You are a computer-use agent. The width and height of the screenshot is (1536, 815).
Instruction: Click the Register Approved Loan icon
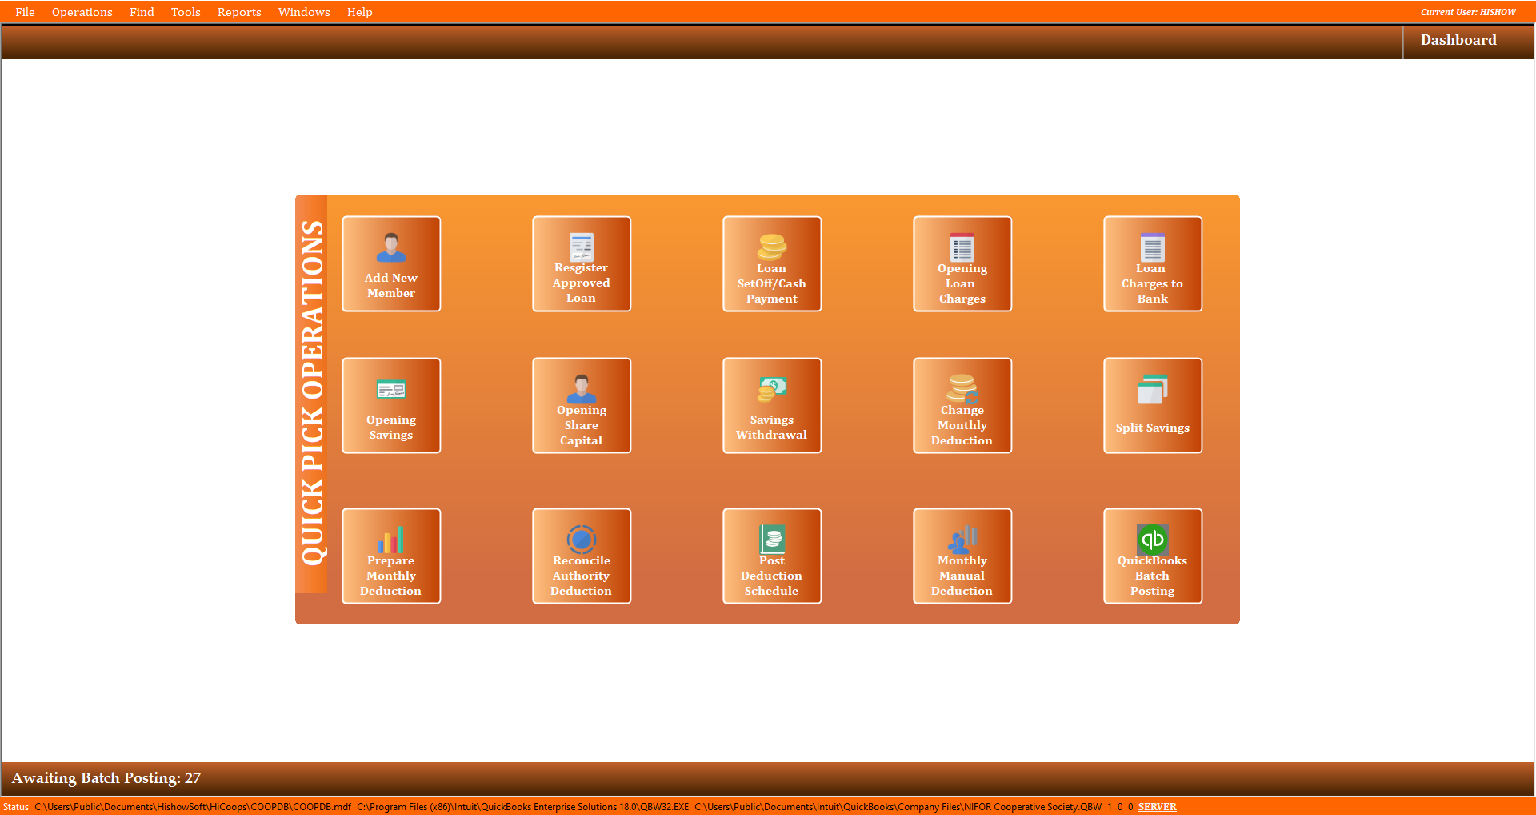[x=581, y=264]
